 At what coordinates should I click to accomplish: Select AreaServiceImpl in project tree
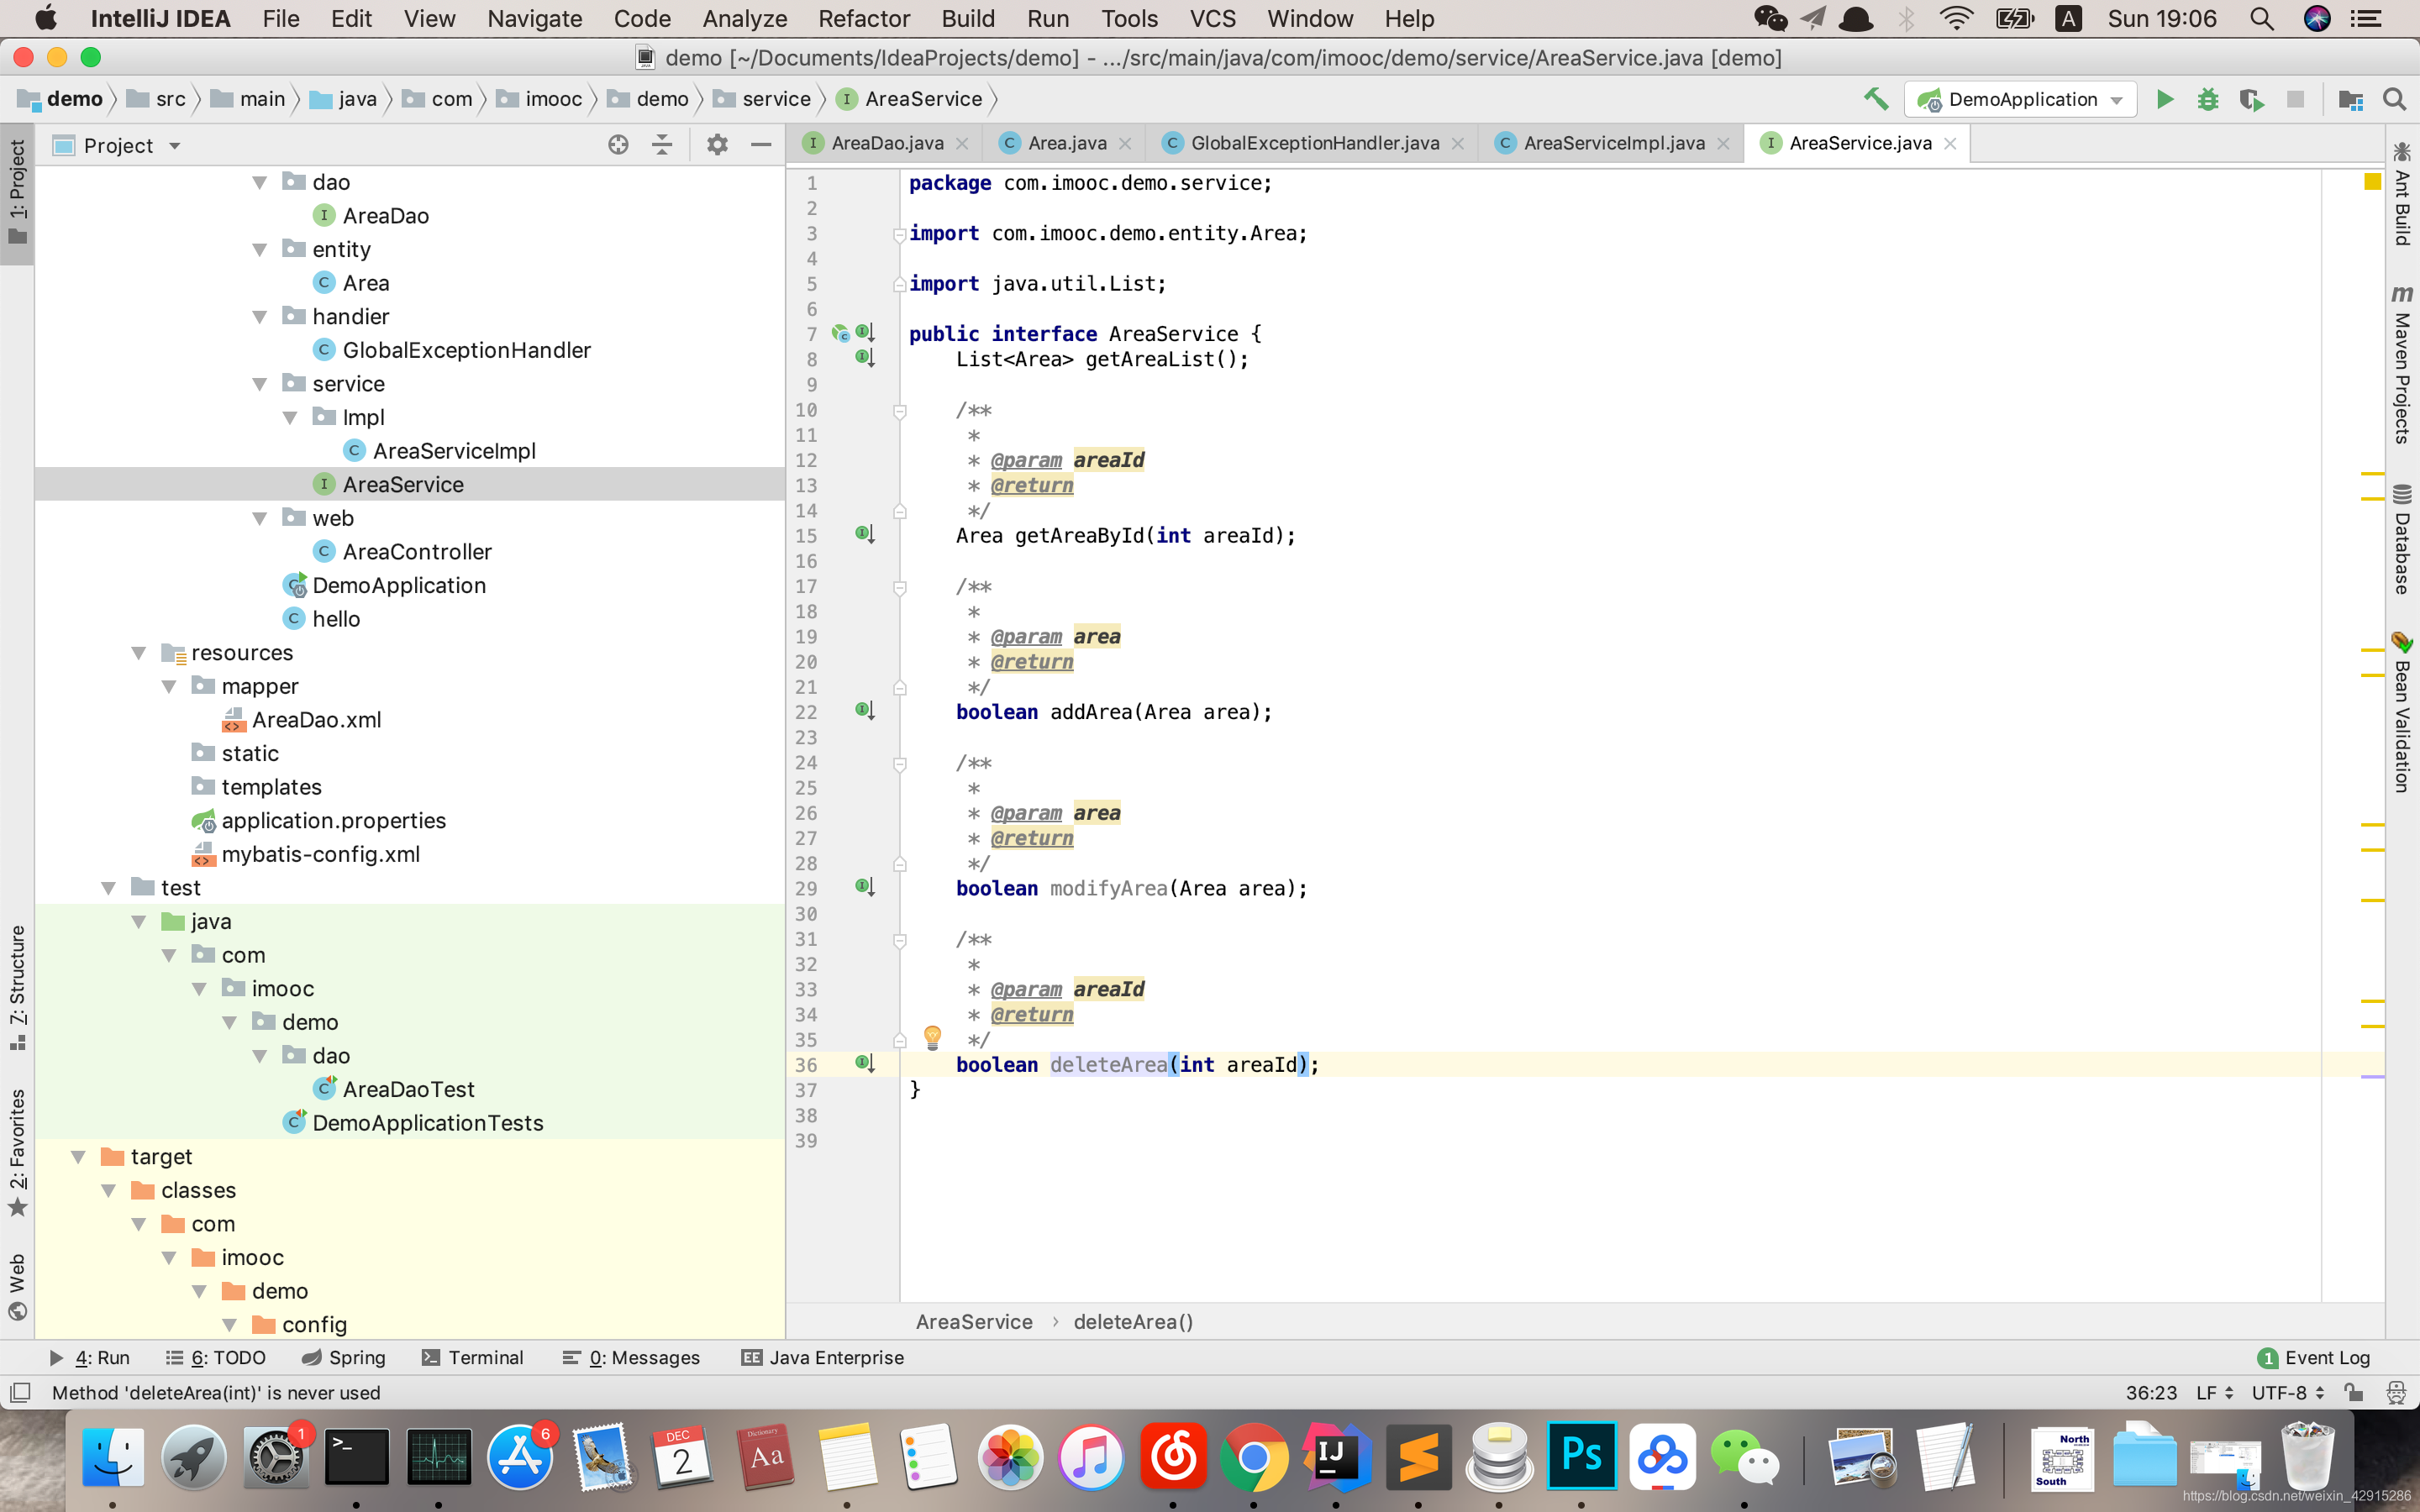(x=439, y=451)
